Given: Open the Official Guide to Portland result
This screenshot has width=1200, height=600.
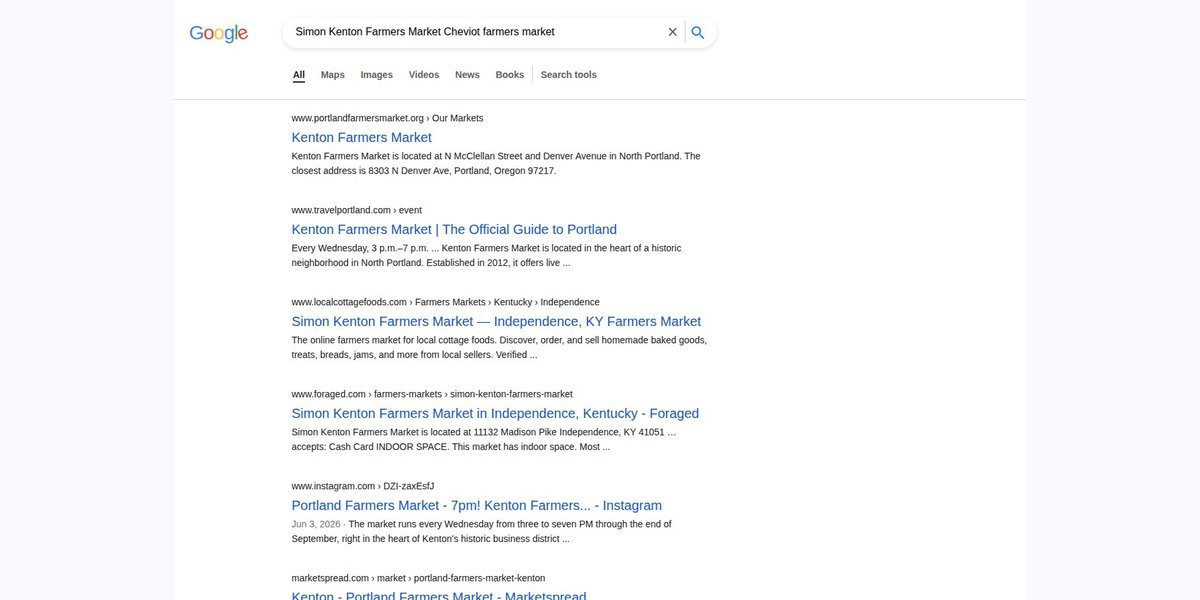Looking at the screenshot, I should [x=454, y=229].
